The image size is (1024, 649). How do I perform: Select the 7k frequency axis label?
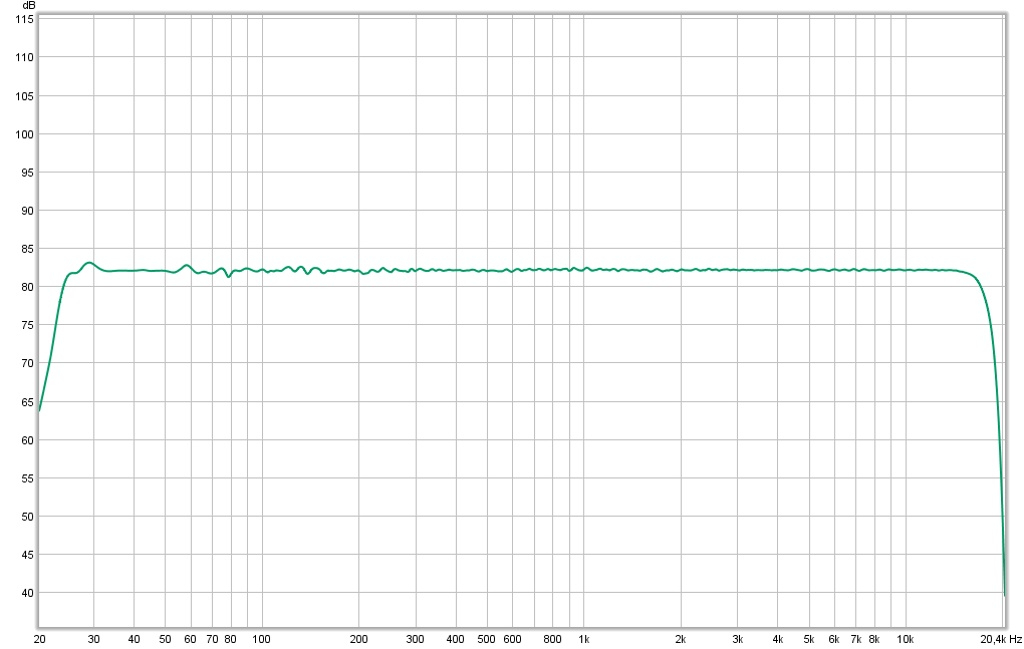pyautogui.click(x=856, y=639)
